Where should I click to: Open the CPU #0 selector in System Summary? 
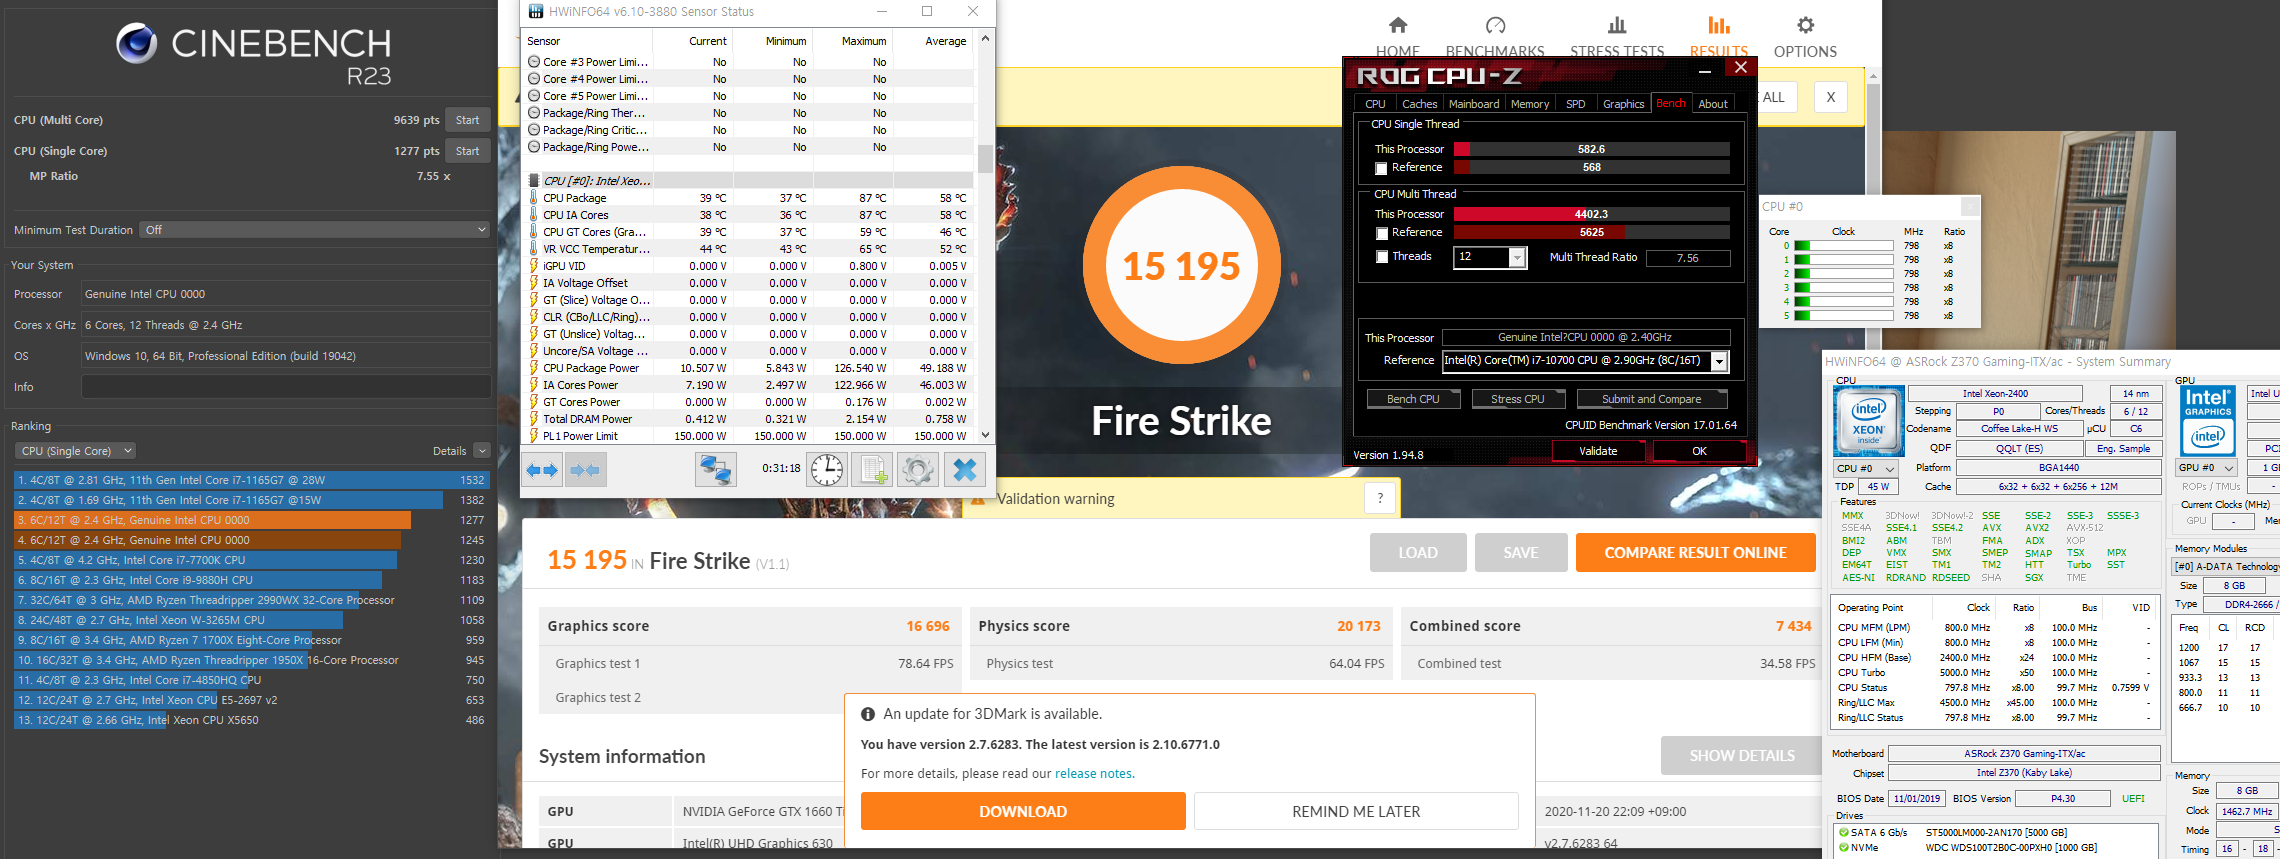coord(1866,468)
